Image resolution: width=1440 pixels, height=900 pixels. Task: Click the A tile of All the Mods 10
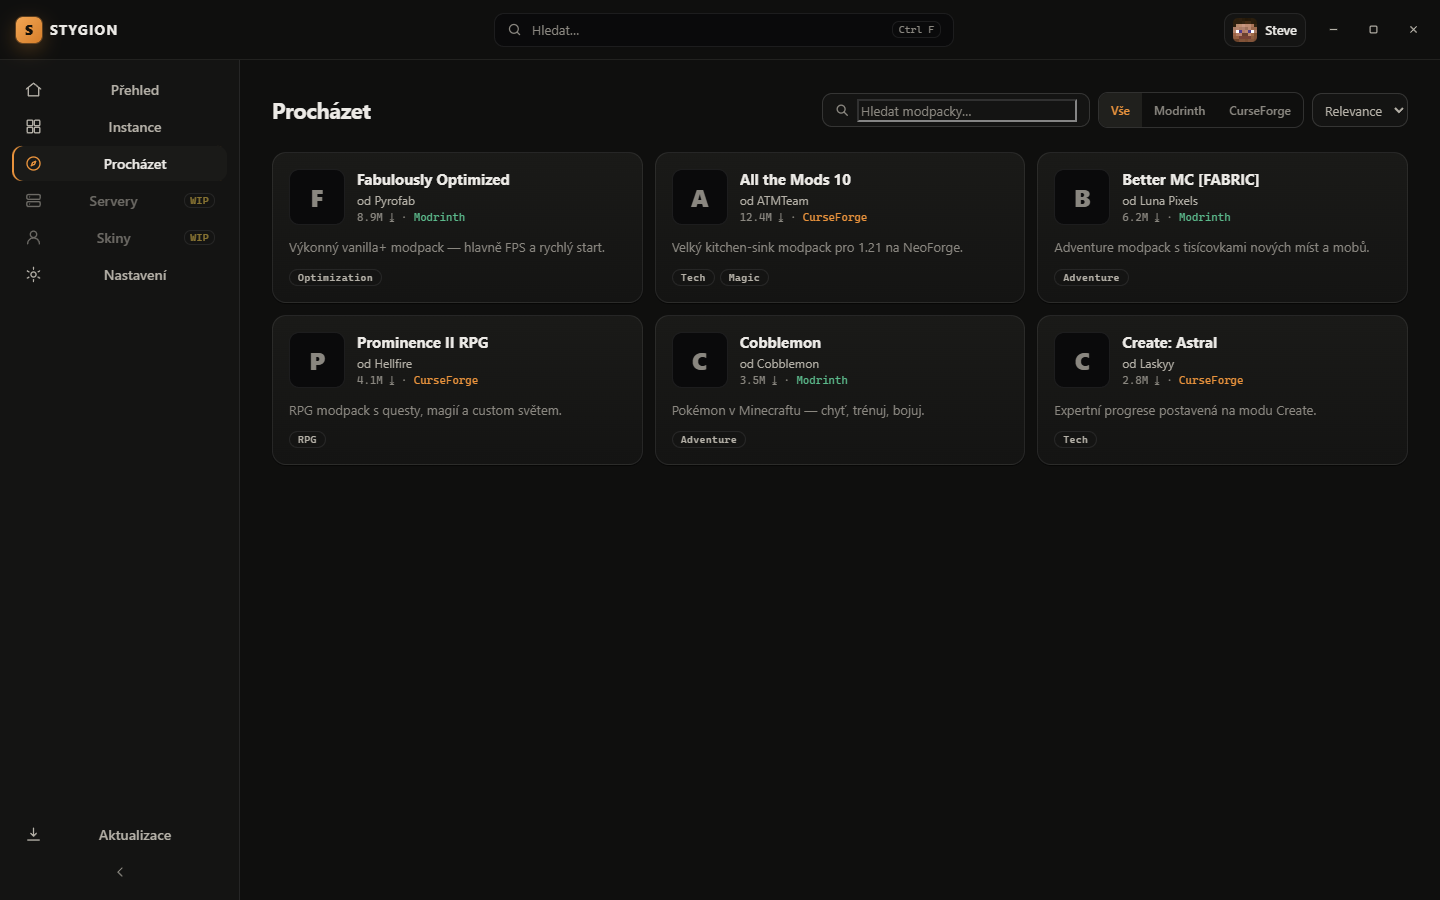click(700, 198)
